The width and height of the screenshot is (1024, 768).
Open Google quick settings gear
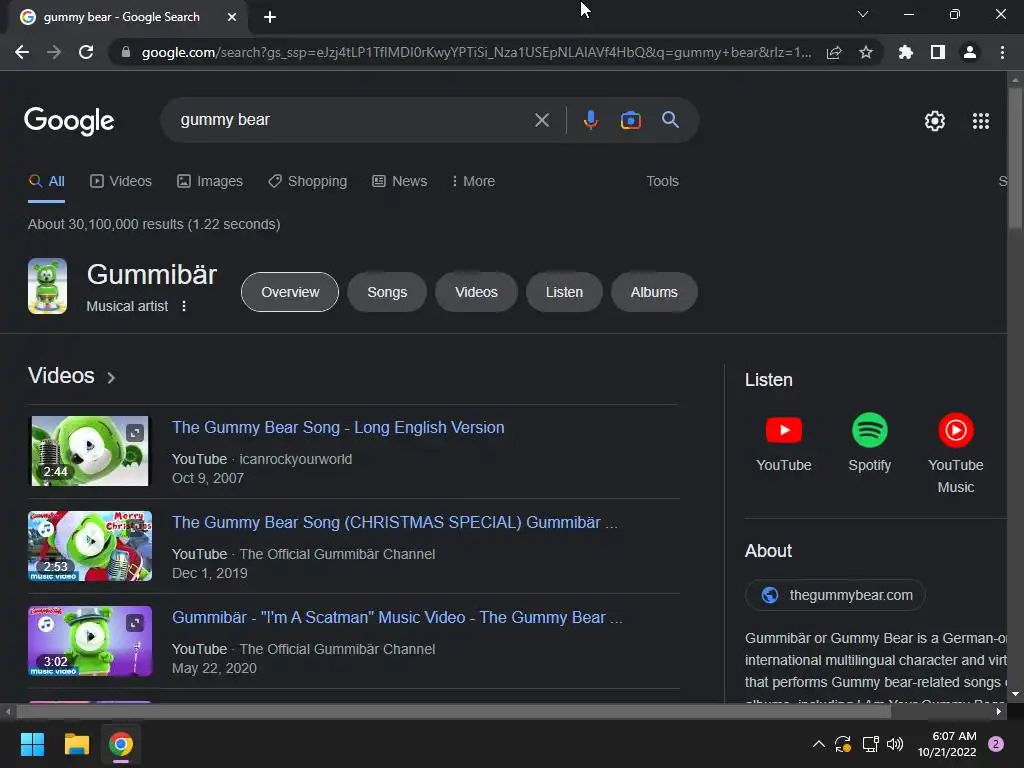click(935, 121)
